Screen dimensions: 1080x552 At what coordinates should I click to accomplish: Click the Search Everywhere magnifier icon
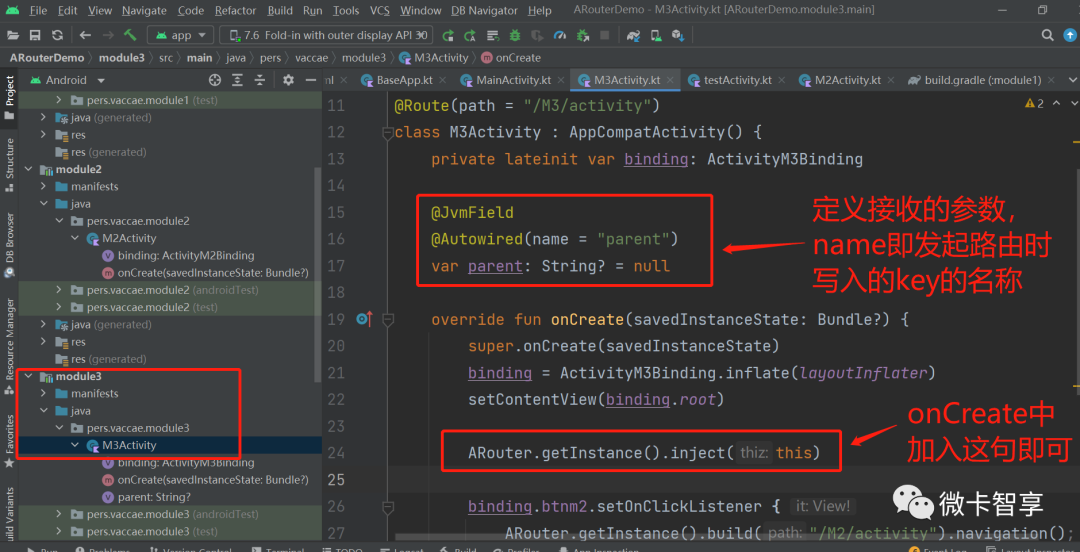click(1048, 35)
